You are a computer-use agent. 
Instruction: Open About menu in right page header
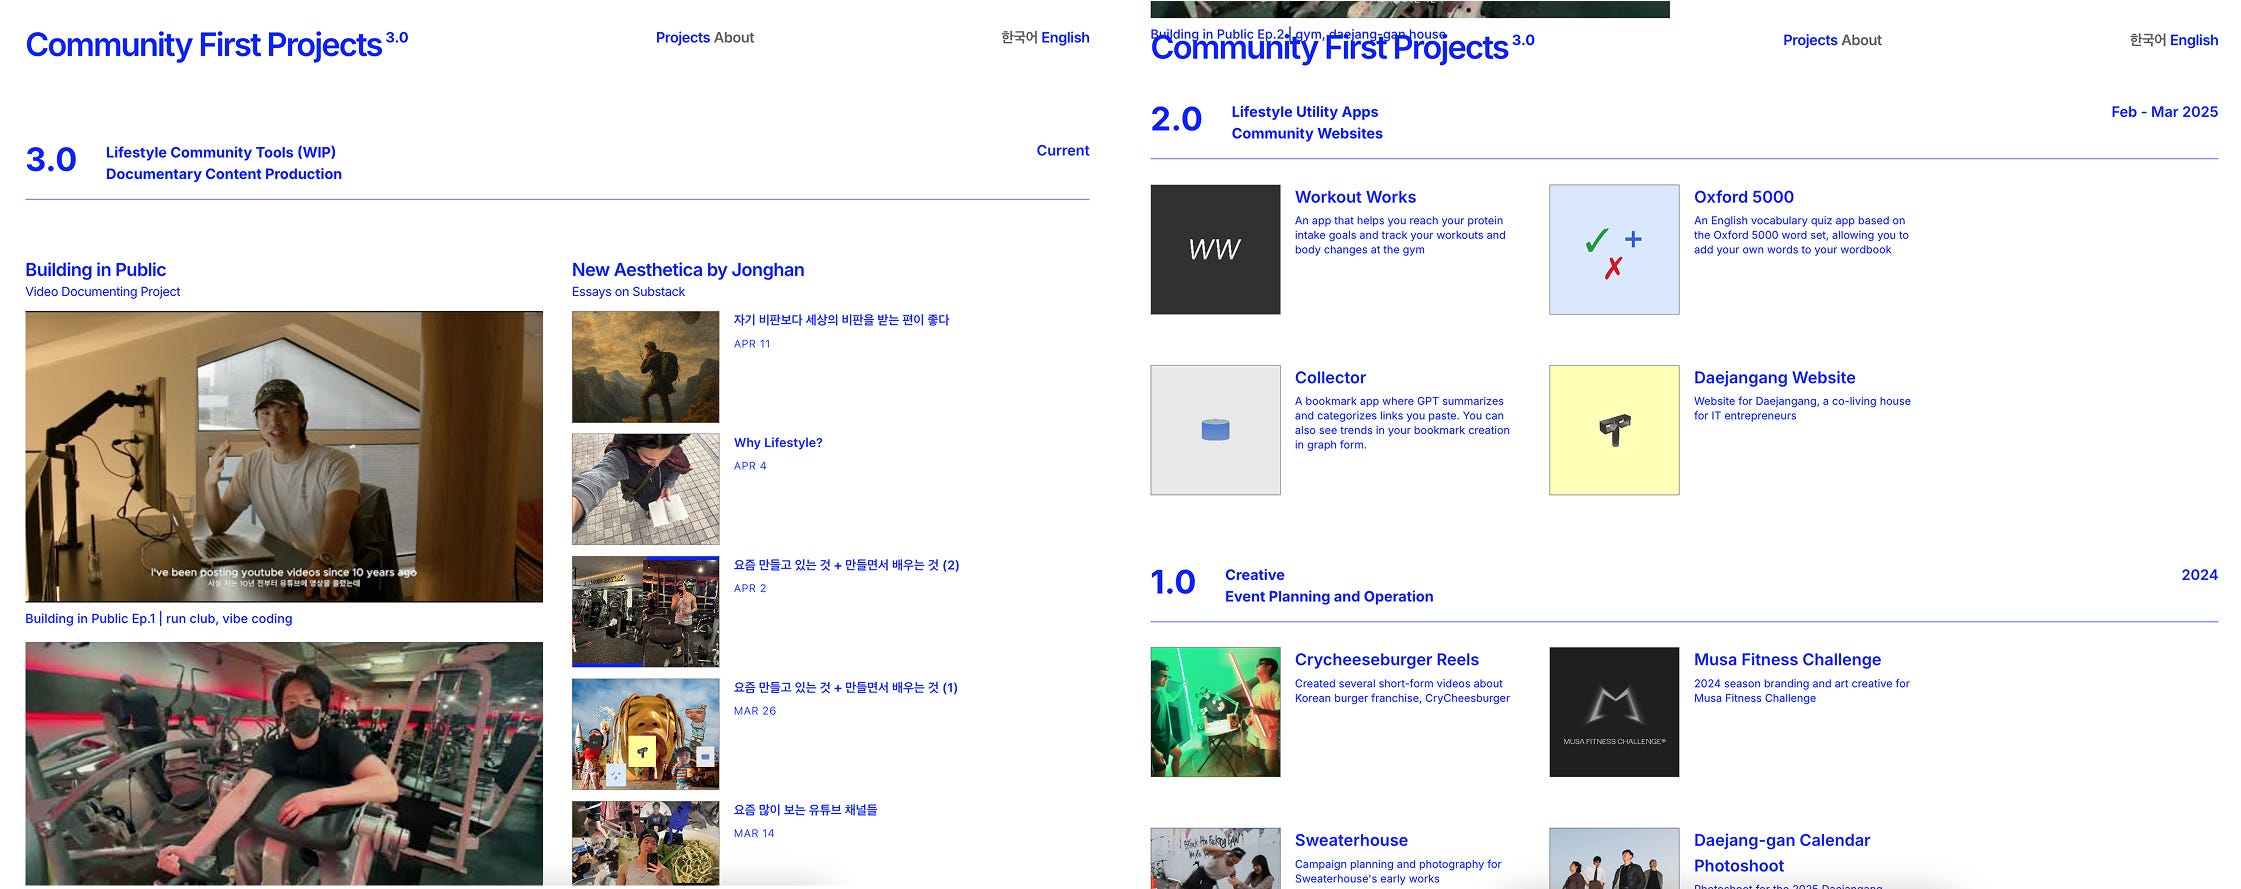1861,40
